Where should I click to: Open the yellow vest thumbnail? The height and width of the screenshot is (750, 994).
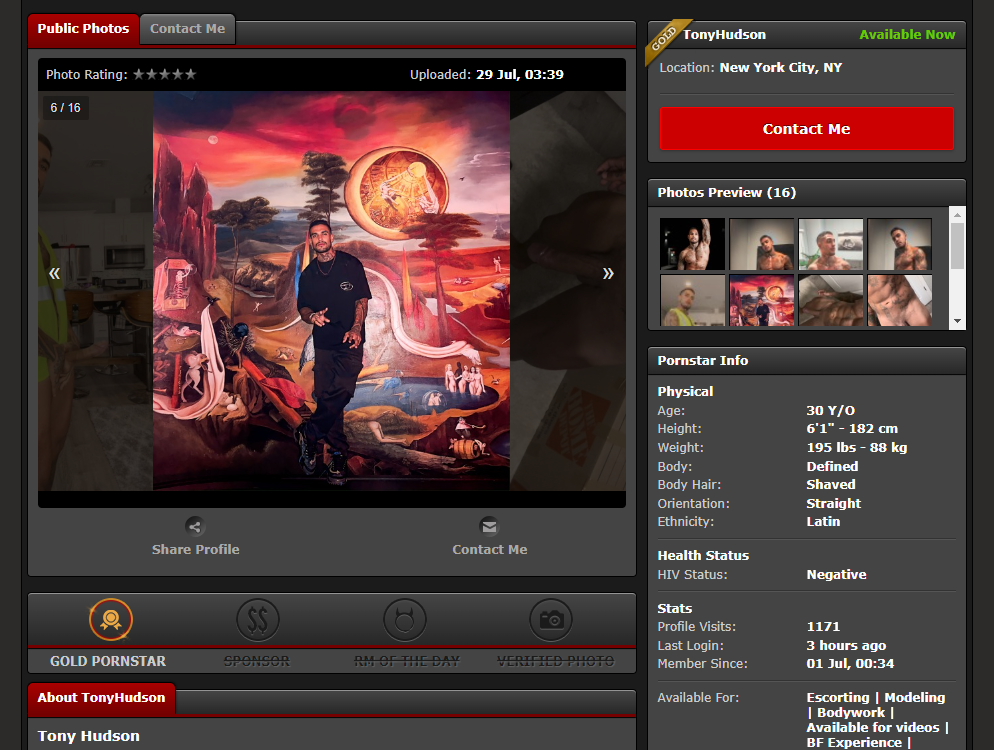click(x=692, y=300)
